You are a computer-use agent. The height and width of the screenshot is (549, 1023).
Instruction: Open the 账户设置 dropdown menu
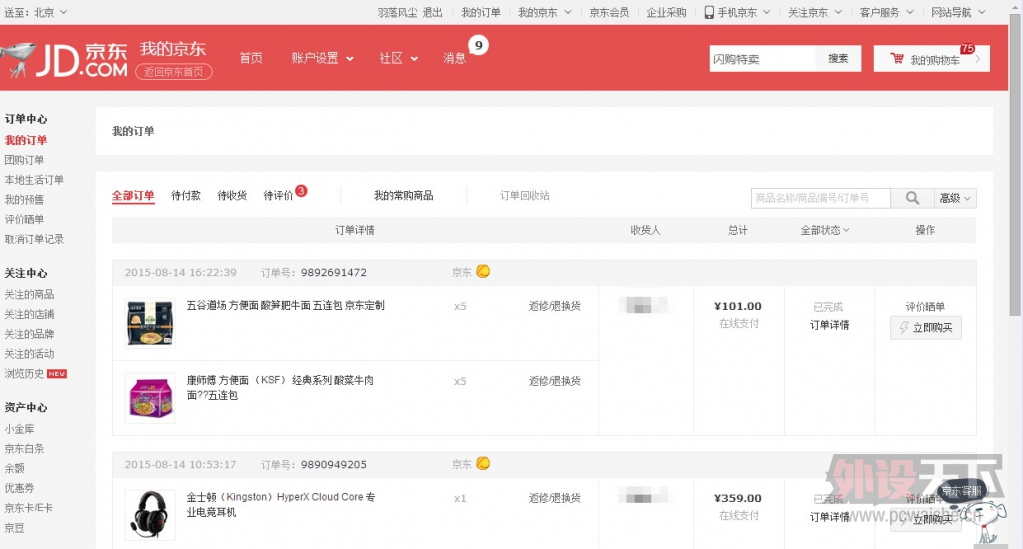pyautogui.click(x=322, y=58)
